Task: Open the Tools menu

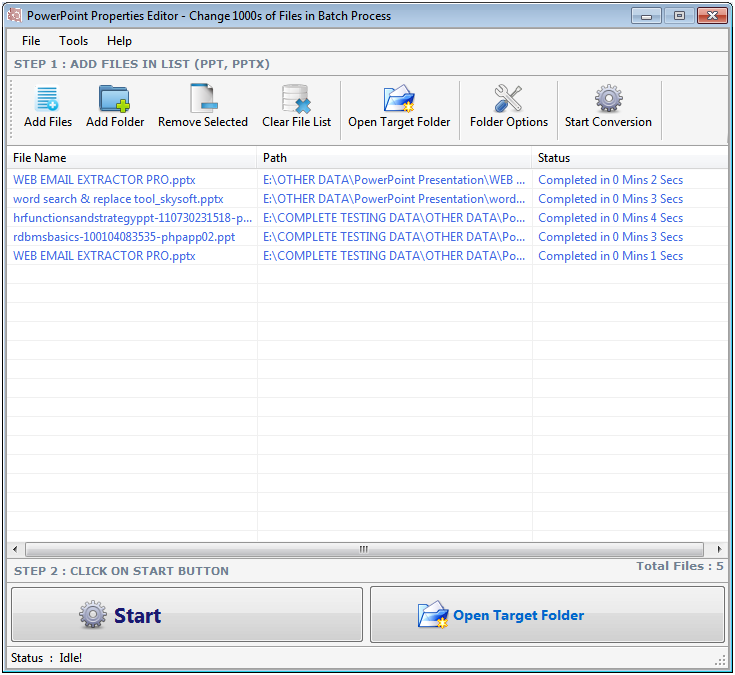Action: pyautogui.click(x=73, y=41)
